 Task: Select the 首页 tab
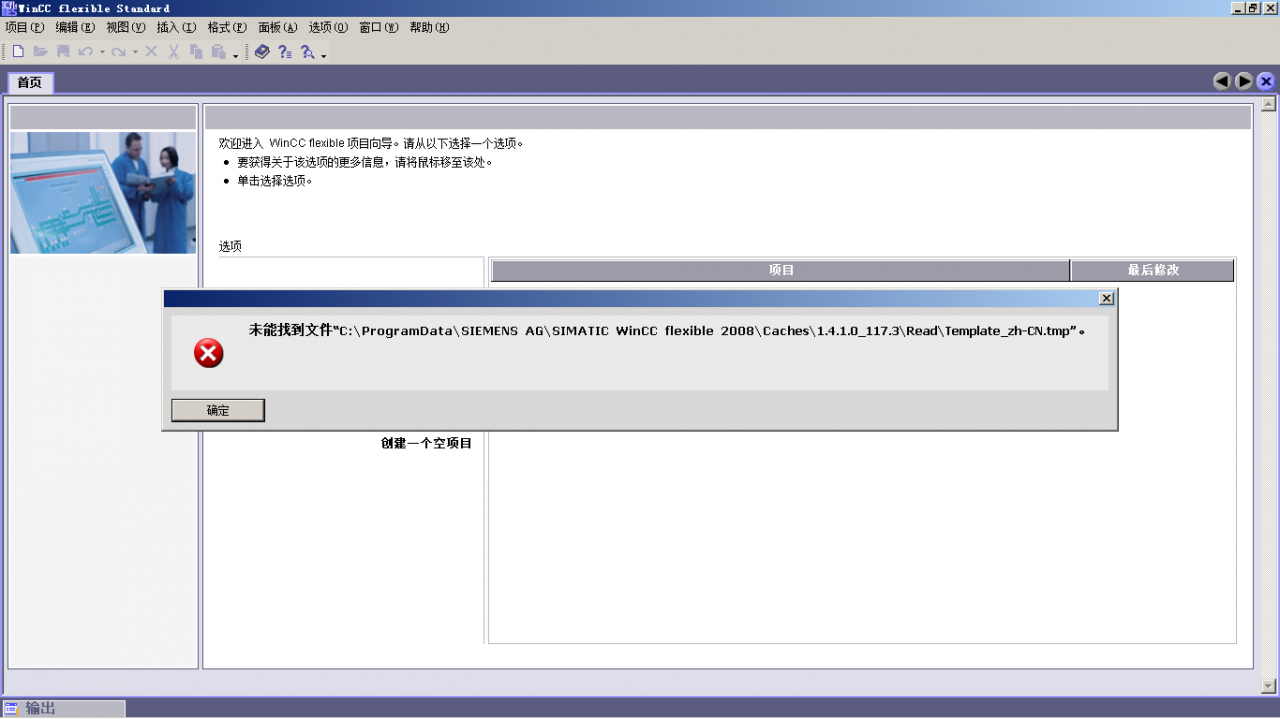(x=30, y=83)
